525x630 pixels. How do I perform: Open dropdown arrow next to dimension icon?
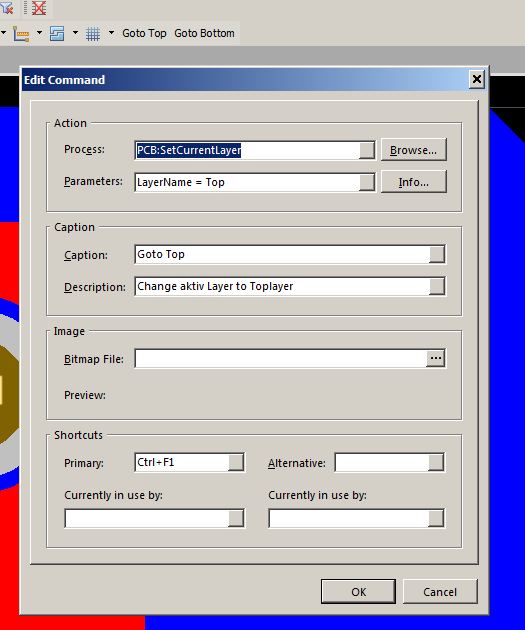pyautogui.click(x=39, y=33)
